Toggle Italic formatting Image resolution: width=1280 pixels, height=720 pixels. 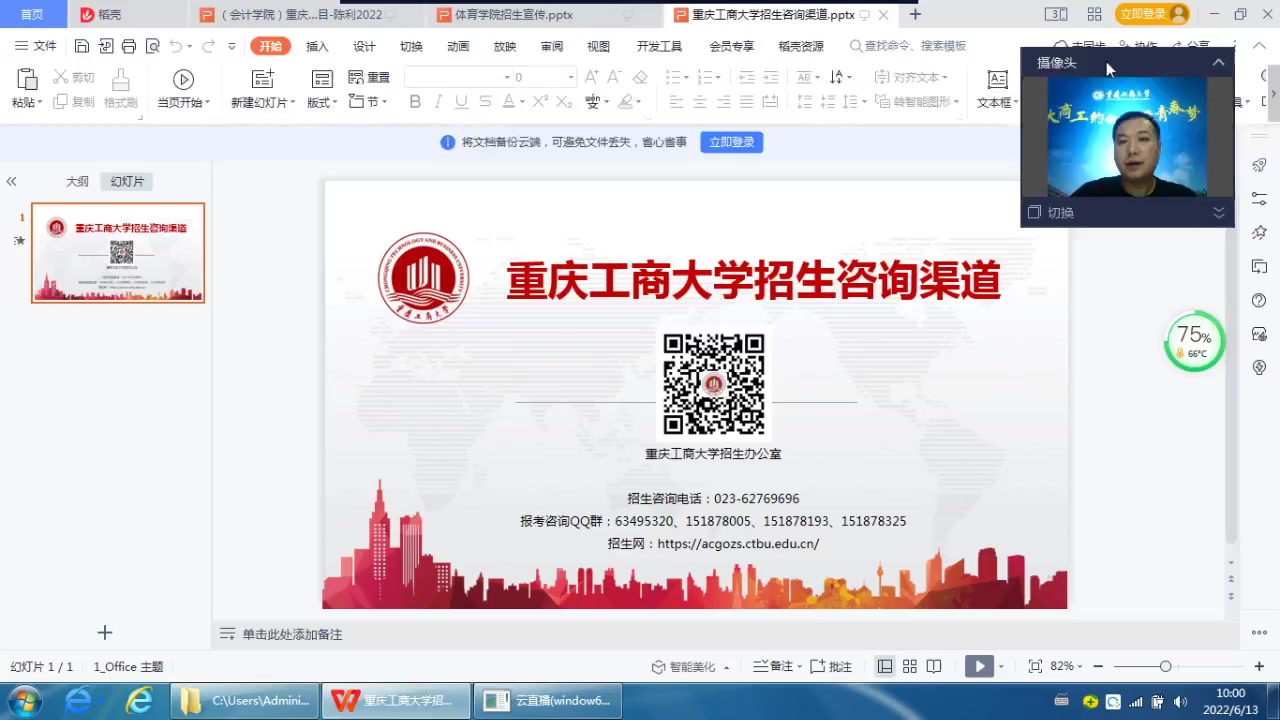pyautogui.click(x=438, y=101)
